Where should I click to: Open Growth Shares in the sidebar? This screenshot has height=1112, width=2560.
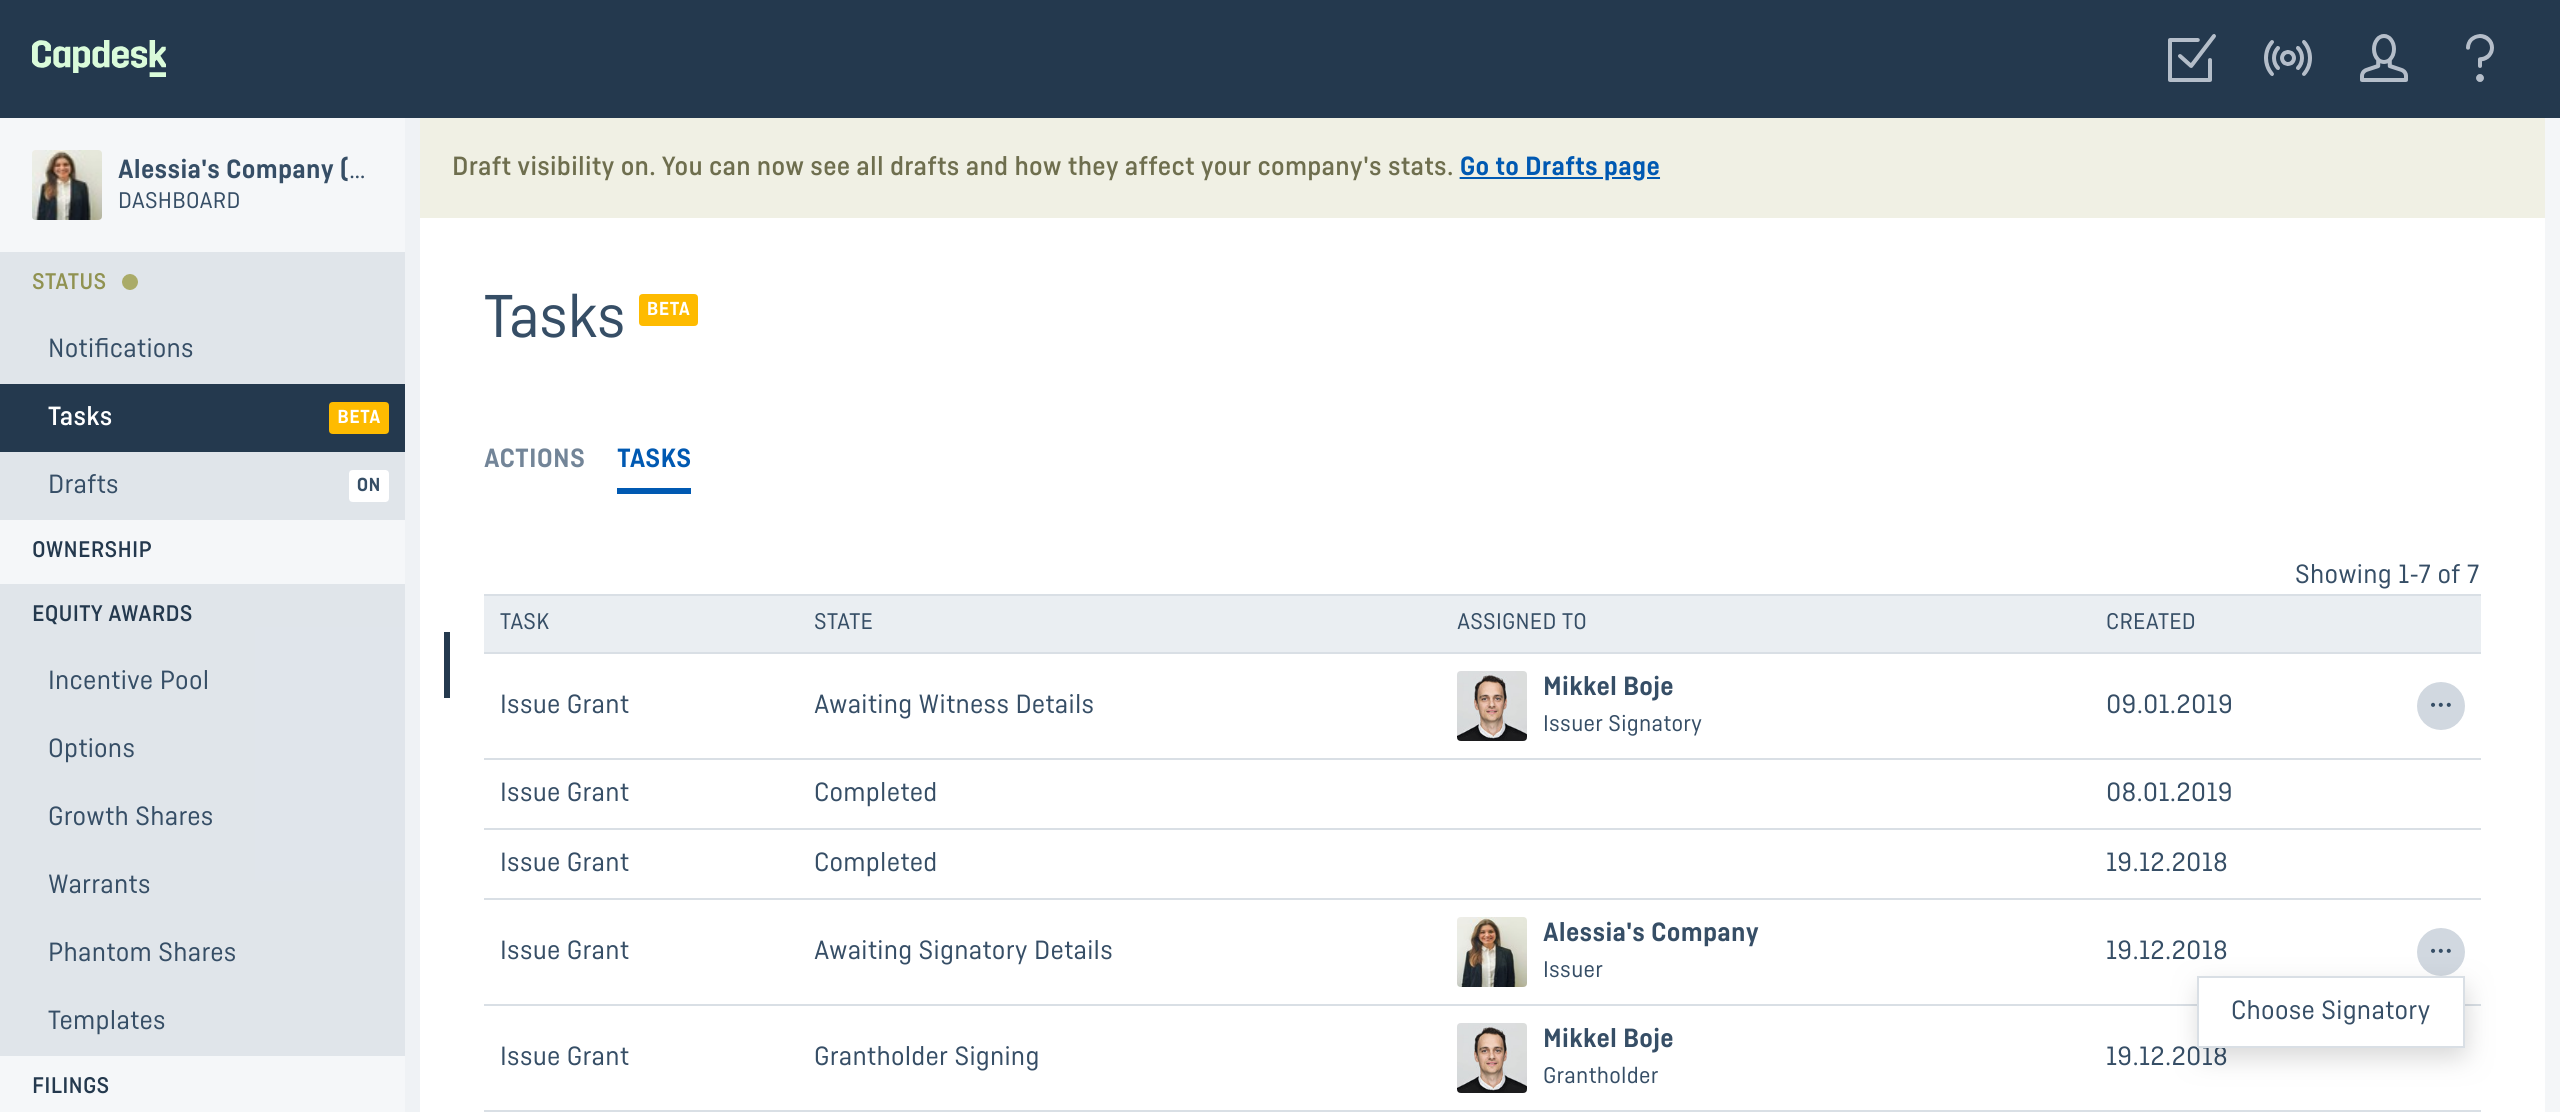[x=202, y=816]
